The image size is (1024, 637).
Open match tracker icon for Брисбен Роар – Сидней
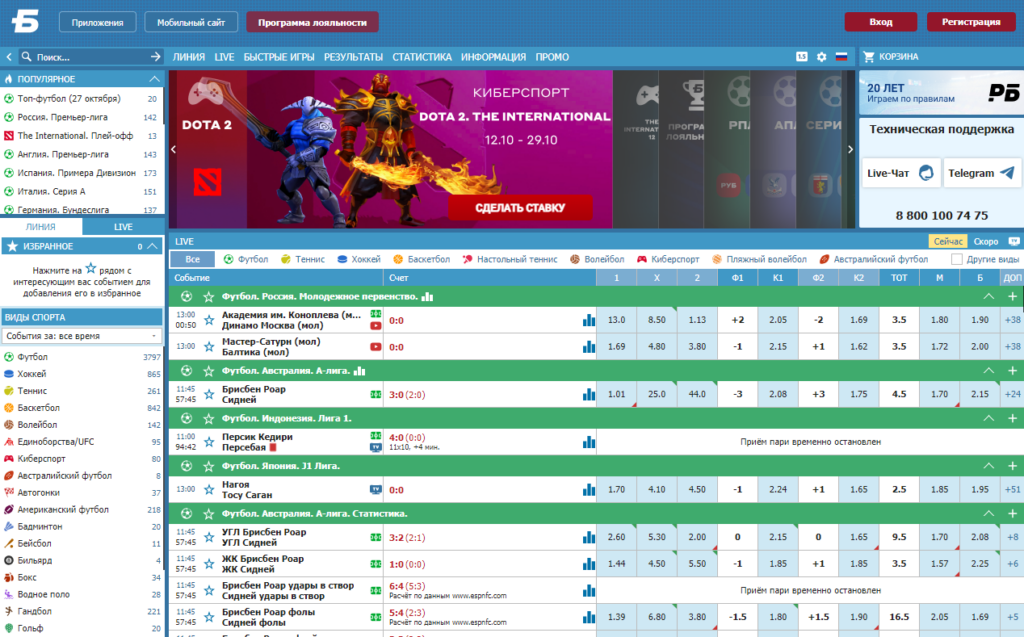tap(376, 395)
